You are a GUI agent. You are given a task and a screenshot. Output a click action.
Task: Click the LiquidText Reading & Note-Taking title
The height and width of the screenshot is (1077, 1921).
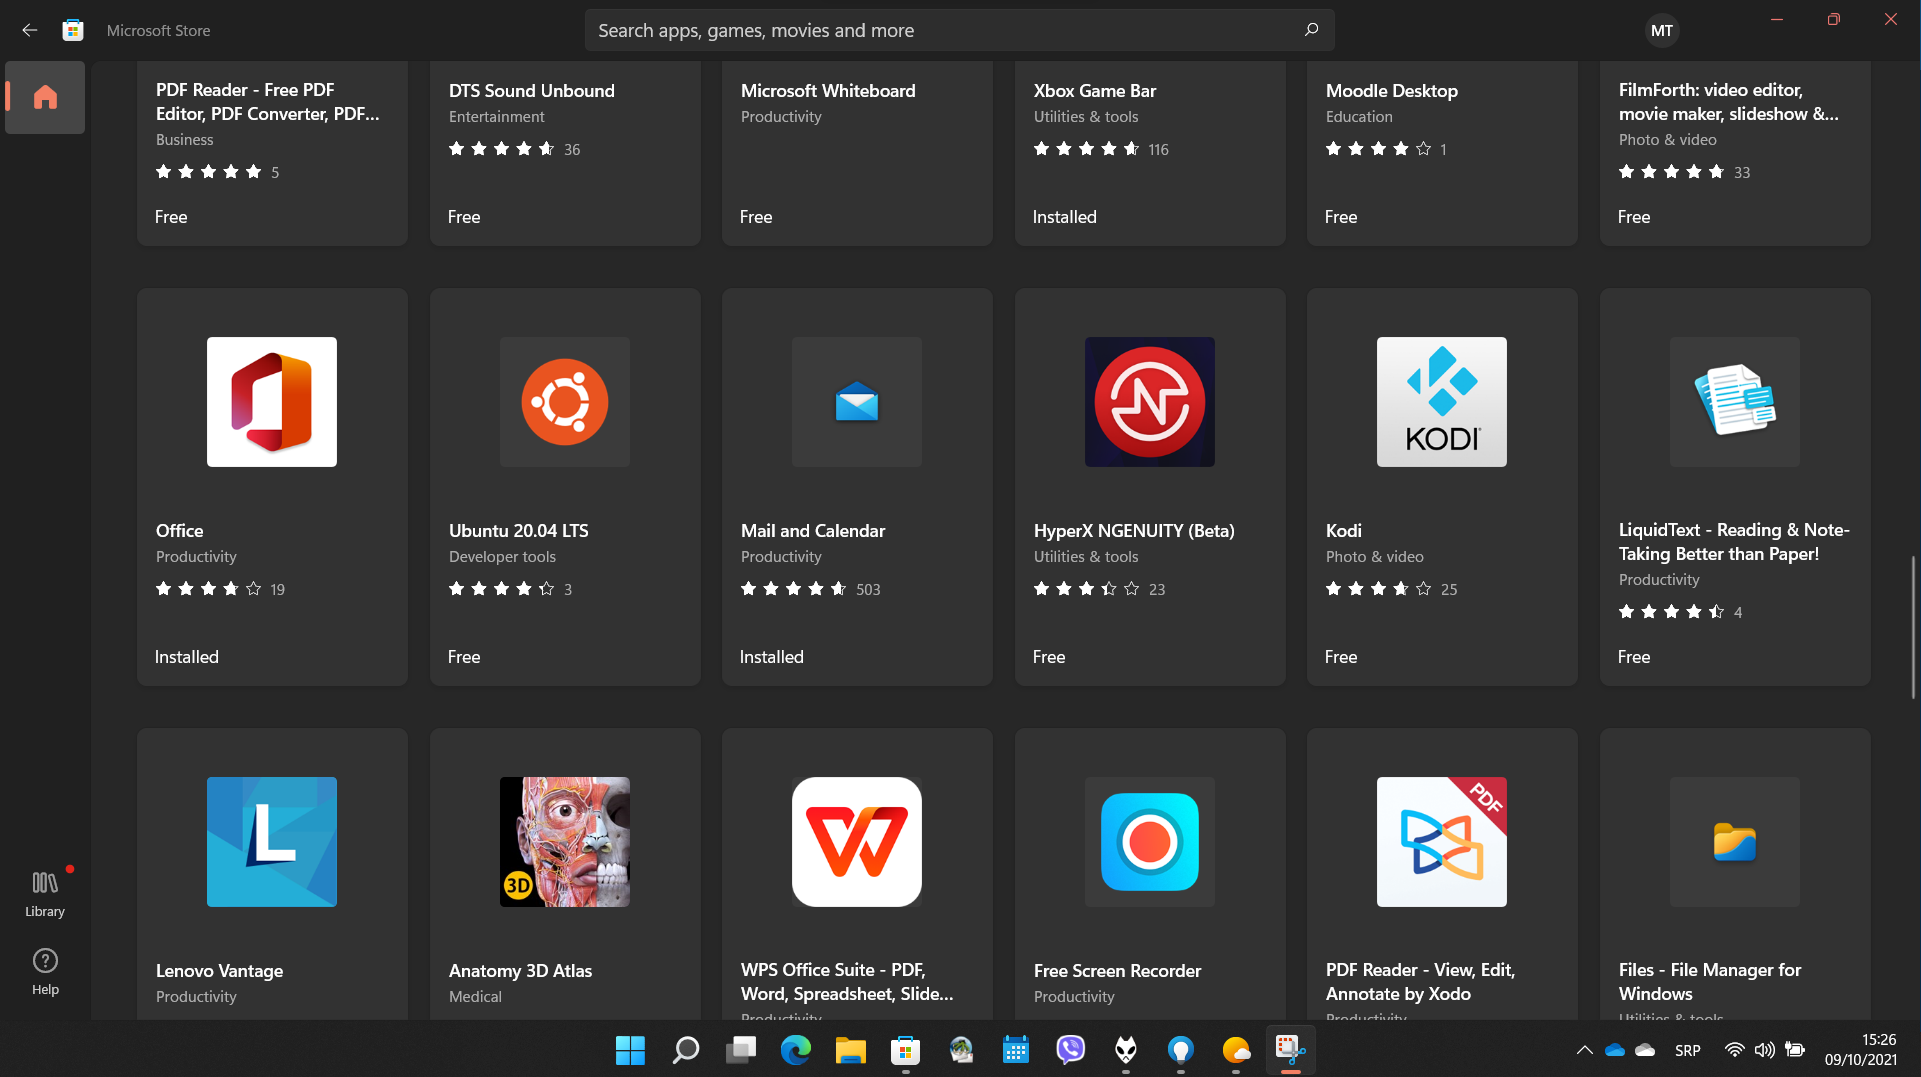click(1734, 542)
